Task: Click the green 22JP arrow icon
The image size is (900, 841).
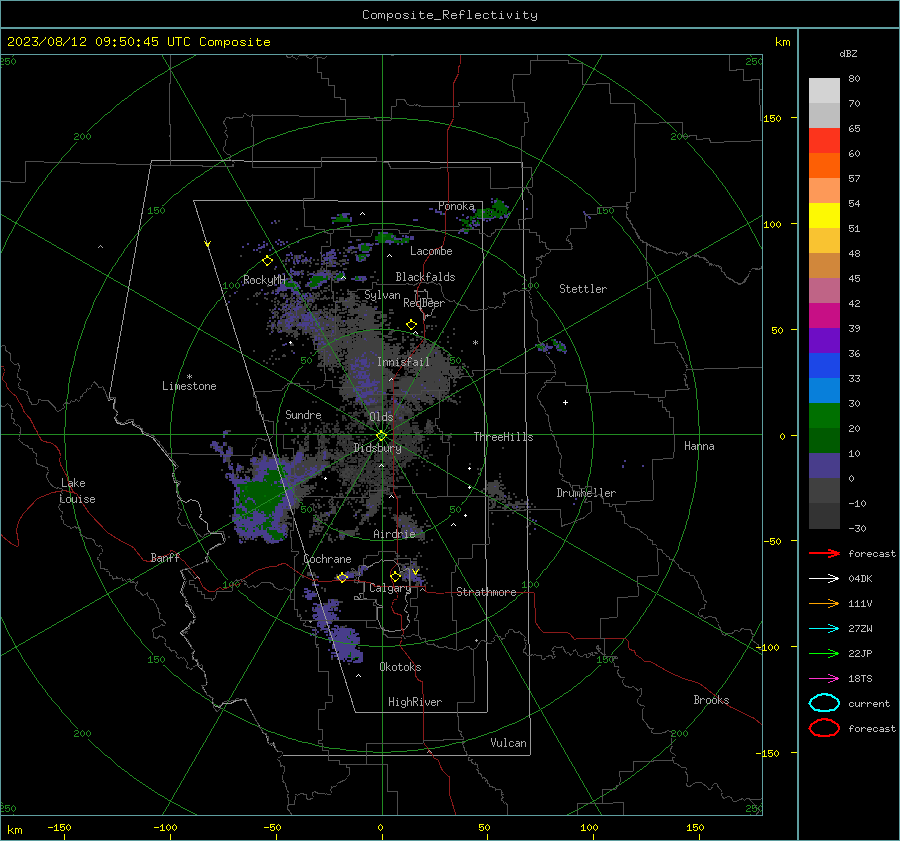Action: click(824, 653)
